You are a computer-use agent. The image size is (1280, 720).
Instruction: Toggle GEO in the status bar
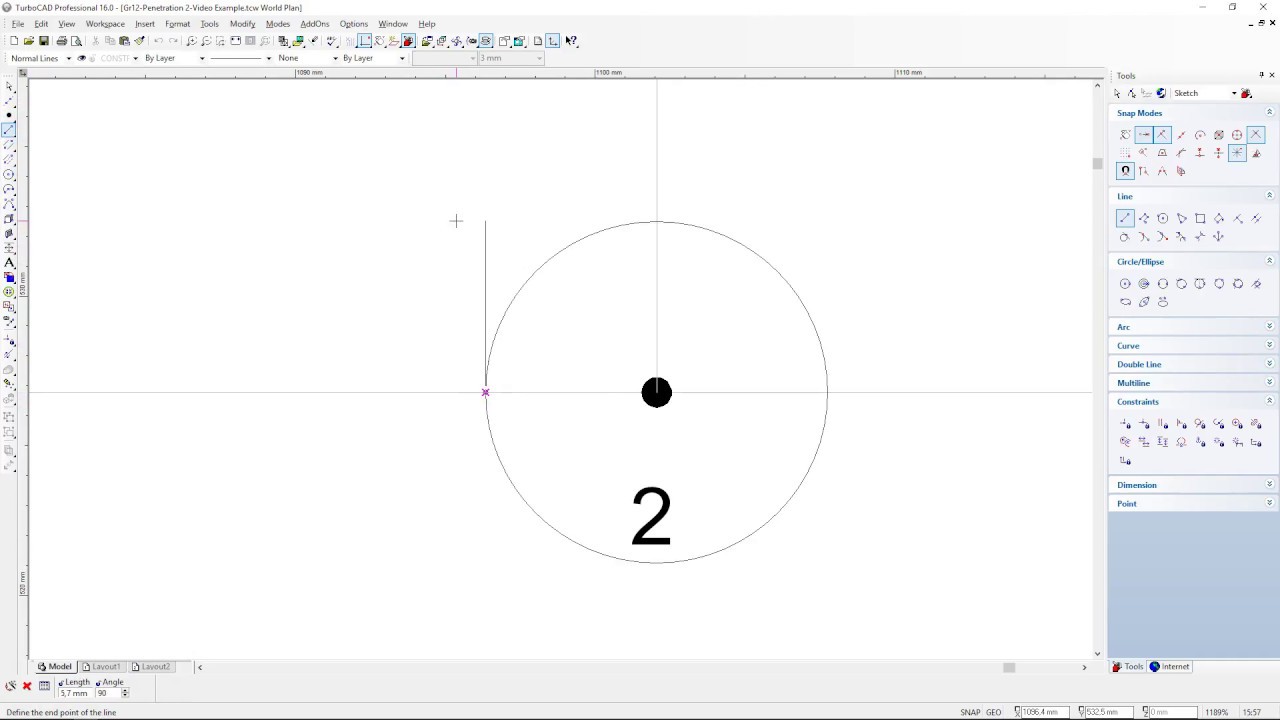click(994, 712)
